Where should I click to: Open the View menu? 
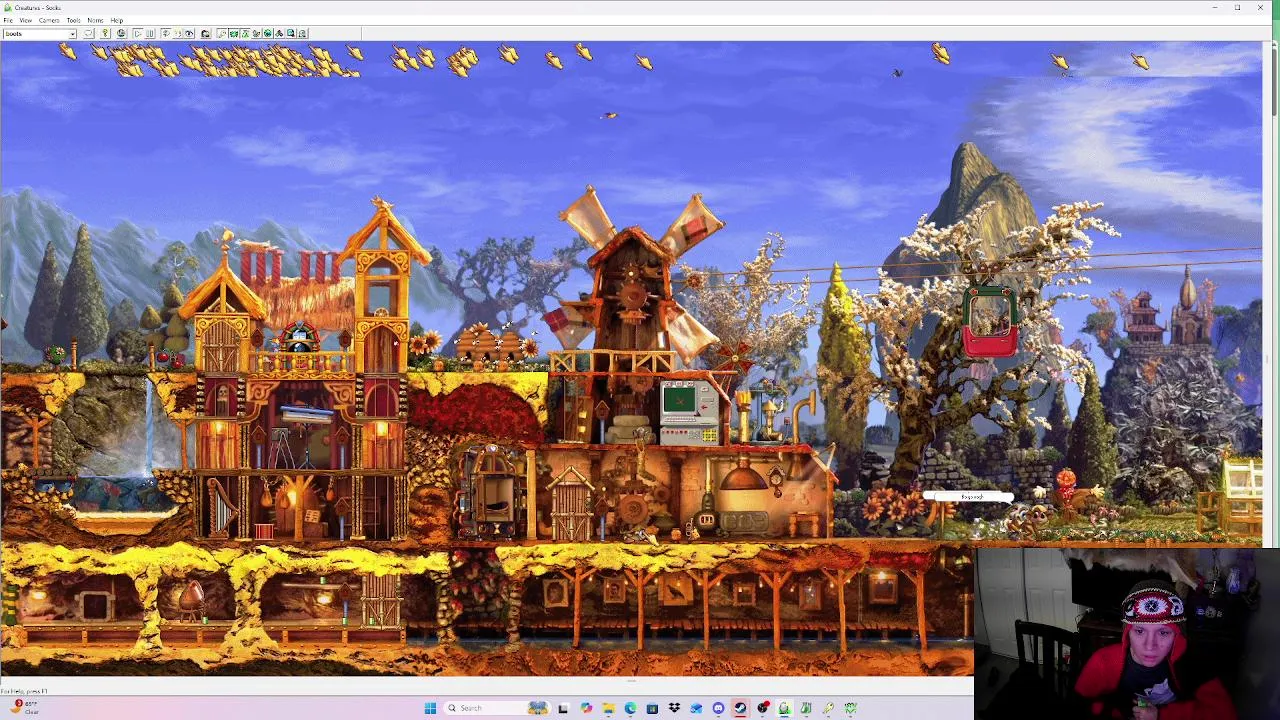[26, 20]
